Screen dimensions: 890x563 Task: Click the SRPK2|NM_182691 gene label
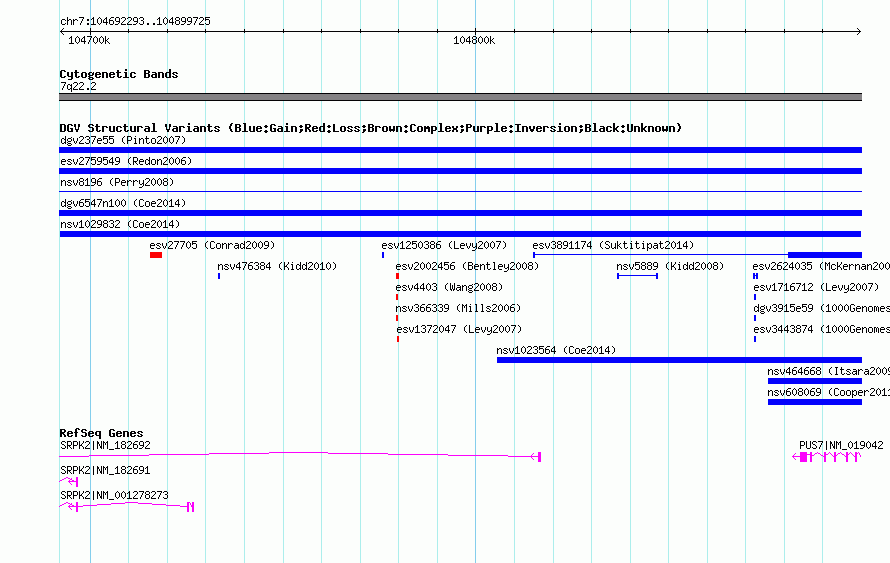tap(105, 470)
